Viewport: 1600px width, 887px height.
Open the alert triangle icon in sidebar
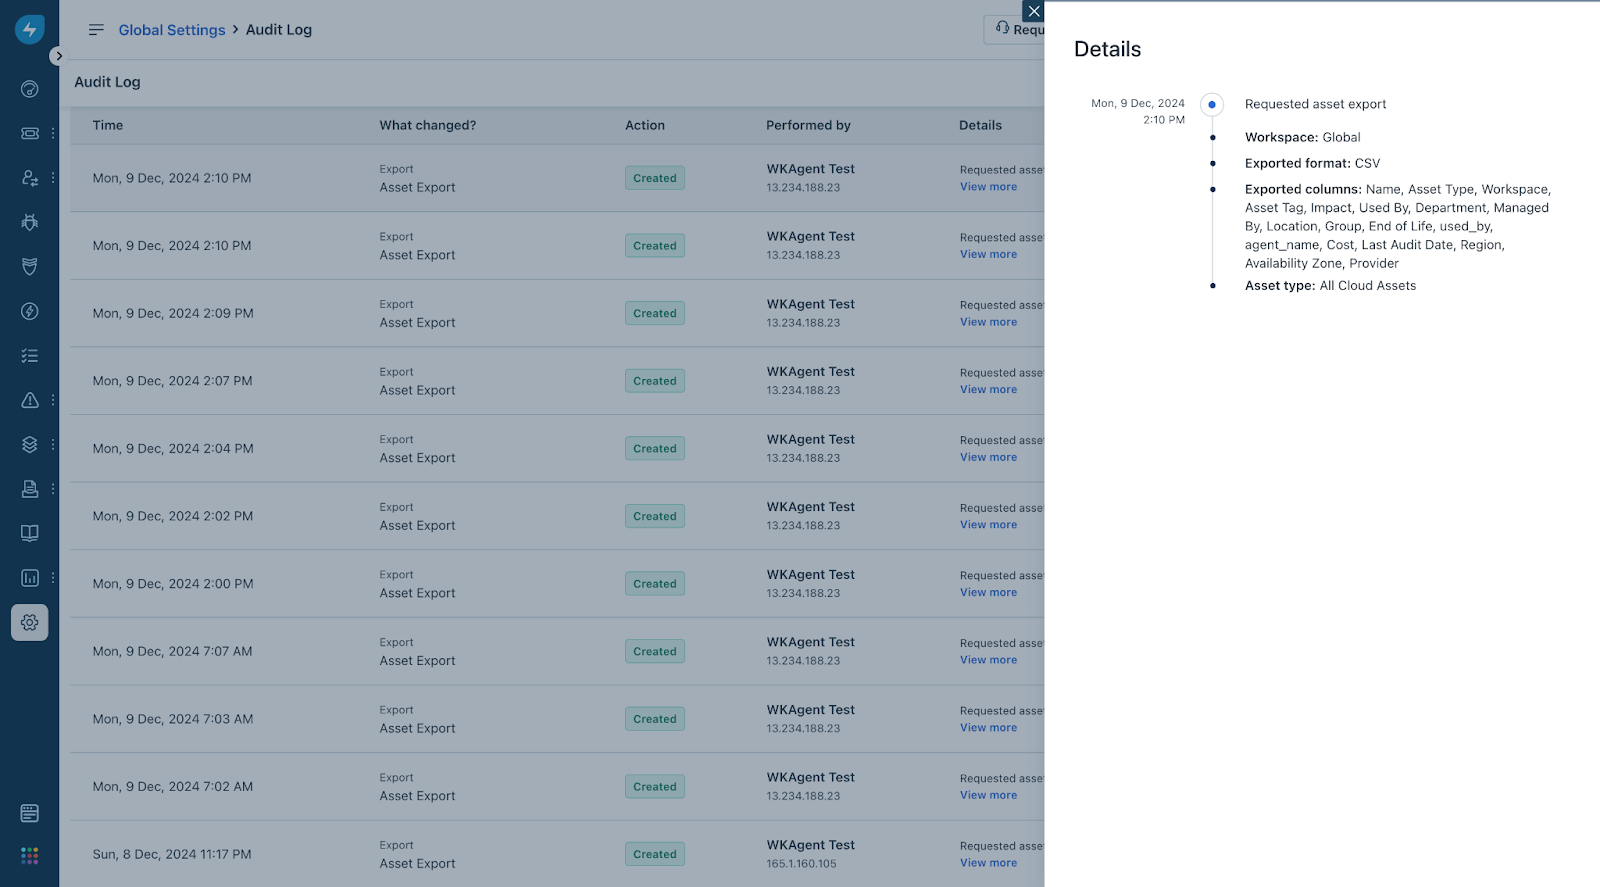point(30,400)
